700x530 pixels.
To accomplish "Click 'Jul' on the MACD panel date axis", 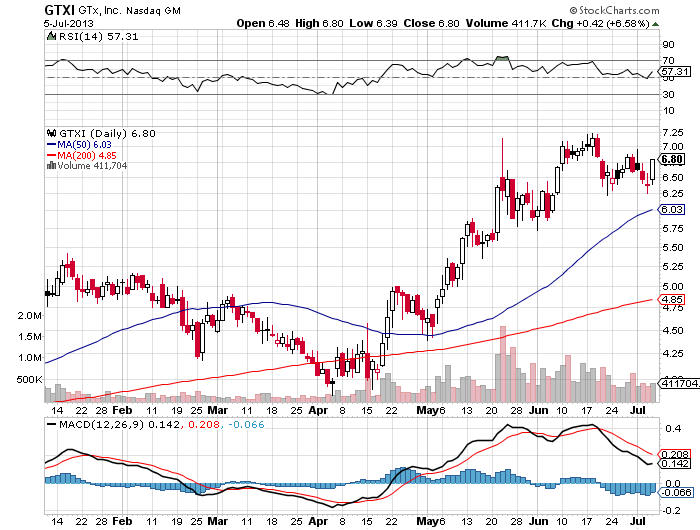I will tap(639, 521).
